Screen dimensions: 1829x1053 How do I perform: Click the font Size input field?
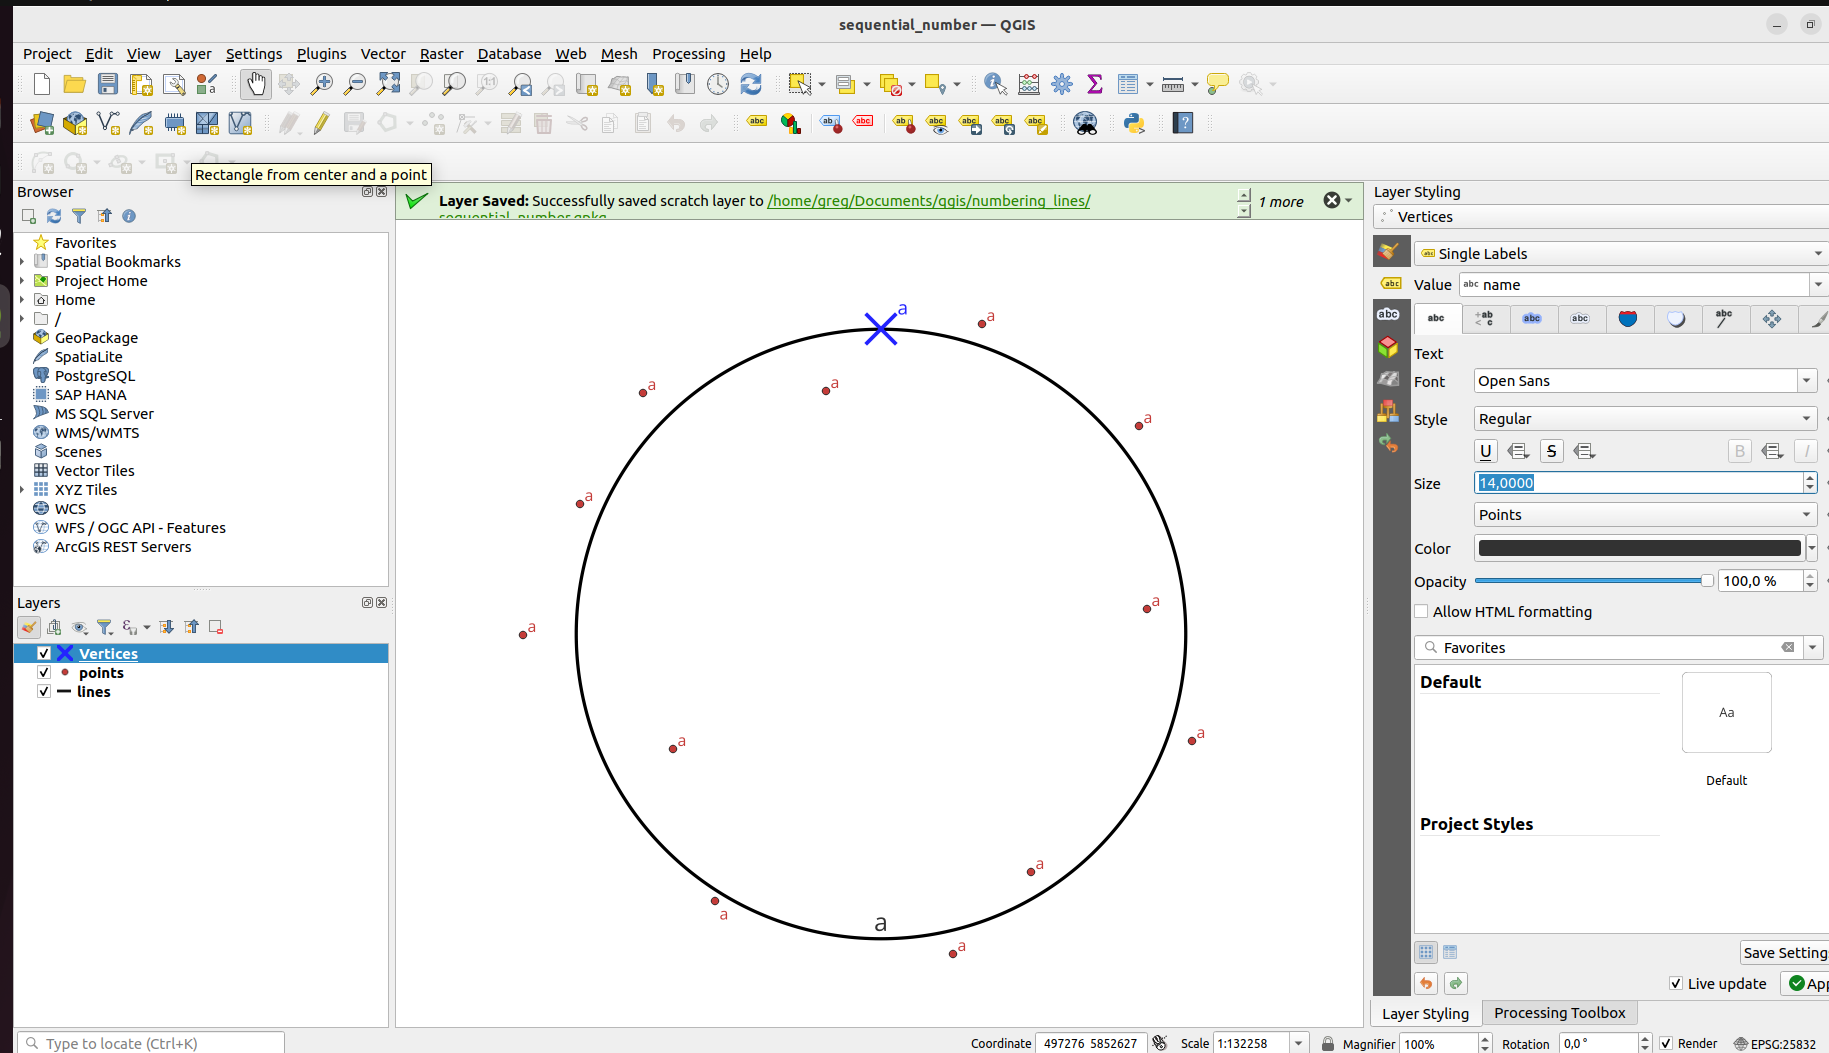[x=1638, y=482]
